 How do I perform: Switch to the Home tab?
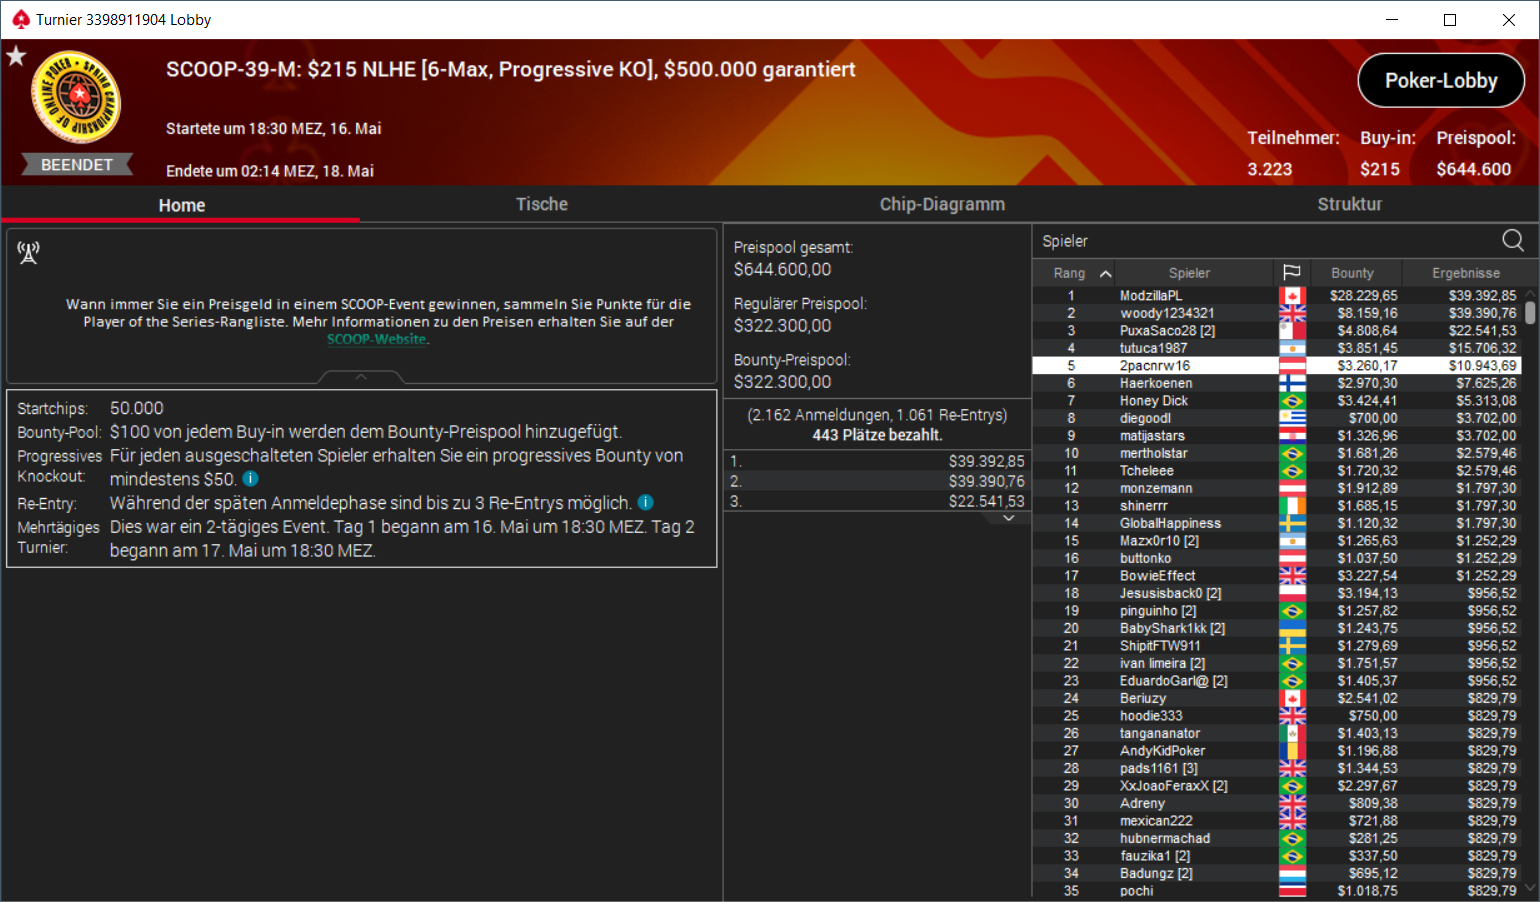click(181, 204)
